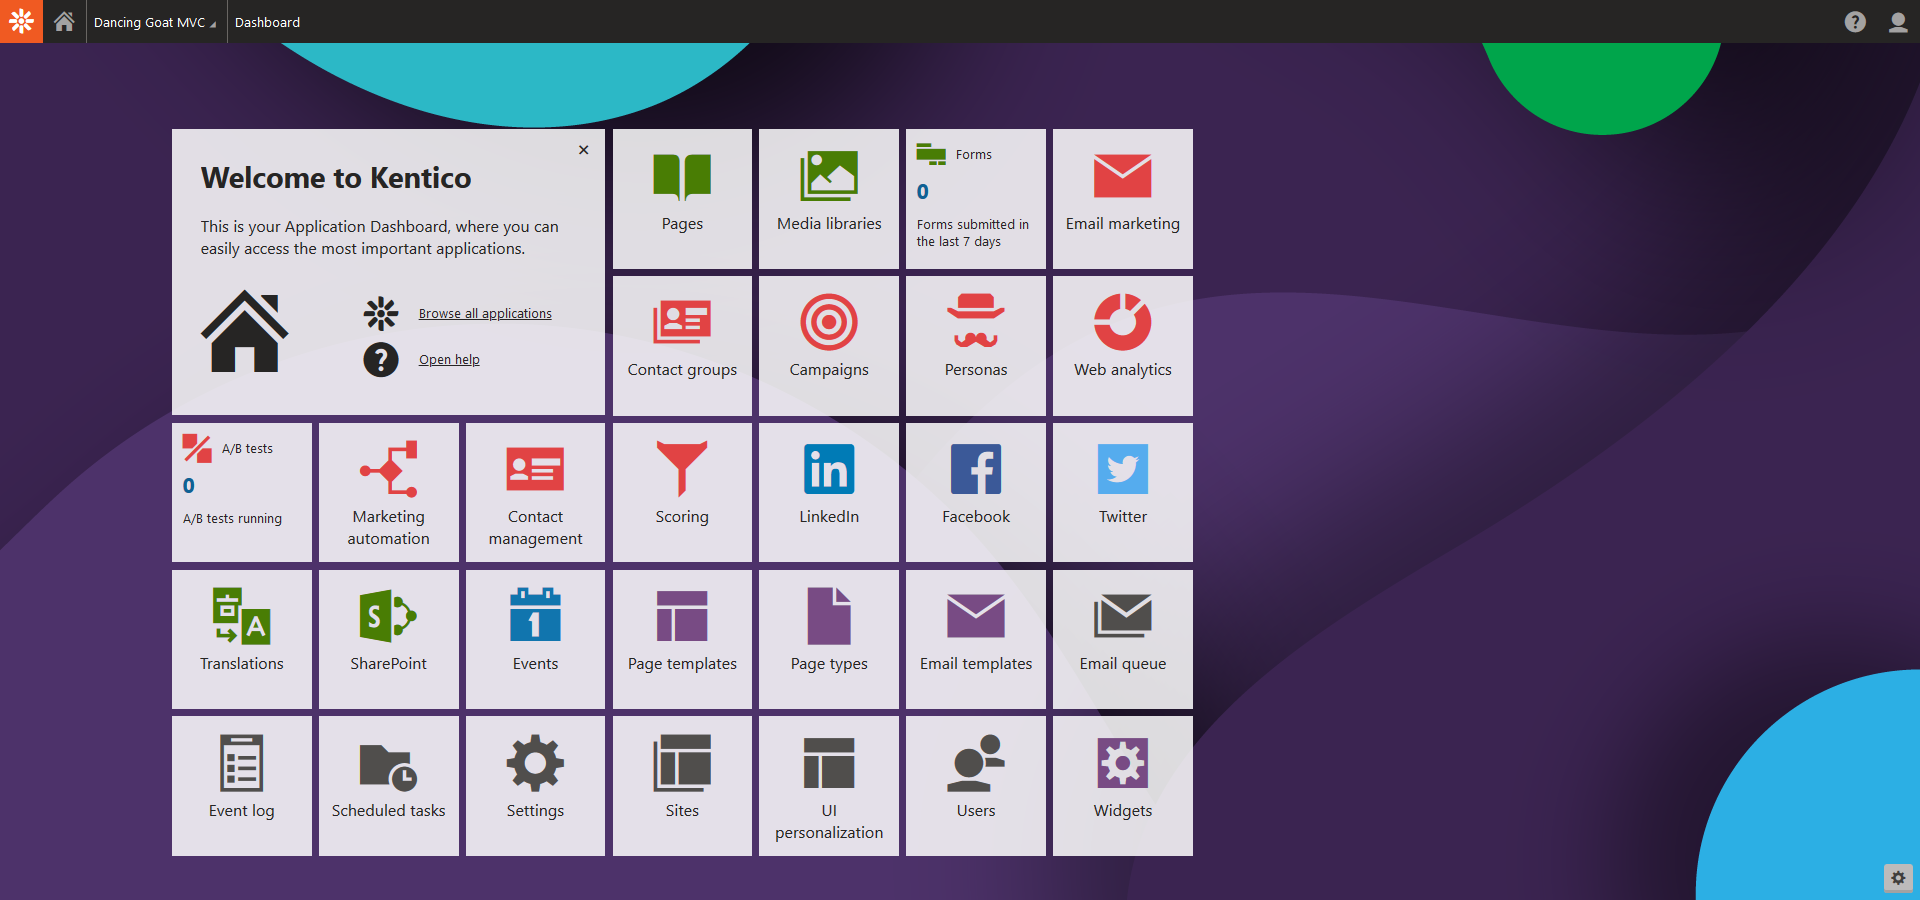Image resolution: width=1920 pixels, height=900 pixels.
Task: Open the Personas application
Action: tap(976, 345)
